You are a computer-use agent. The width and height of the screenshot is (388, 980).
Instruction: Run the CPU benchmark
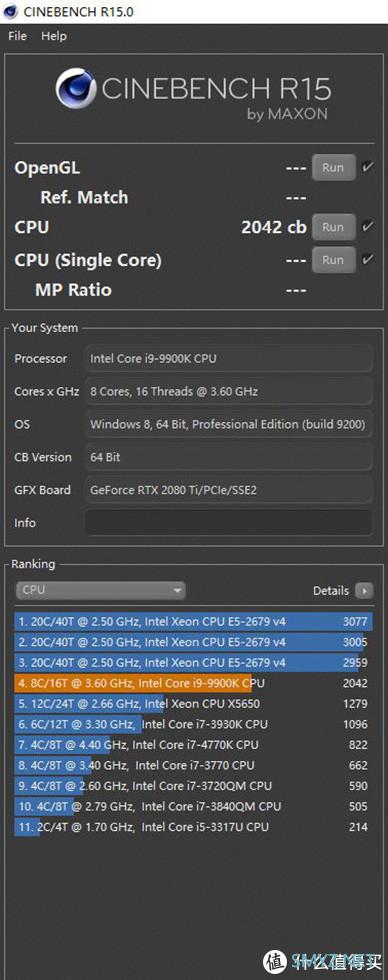click(x=334, y=228)
